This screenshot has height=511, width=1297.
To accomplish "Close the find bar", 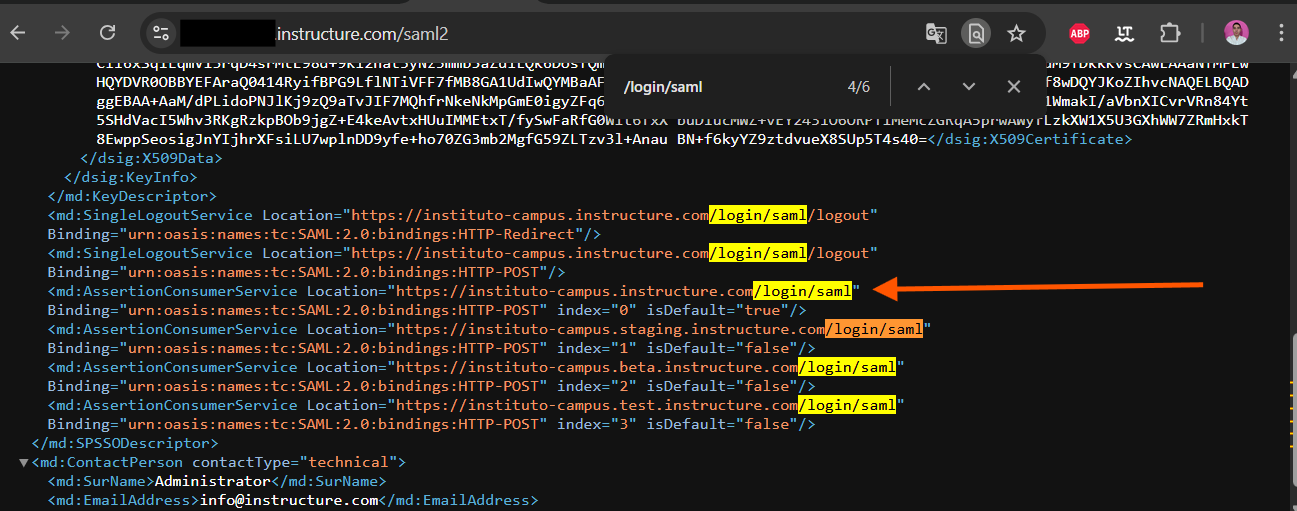I will click(x=1013, y=87).
